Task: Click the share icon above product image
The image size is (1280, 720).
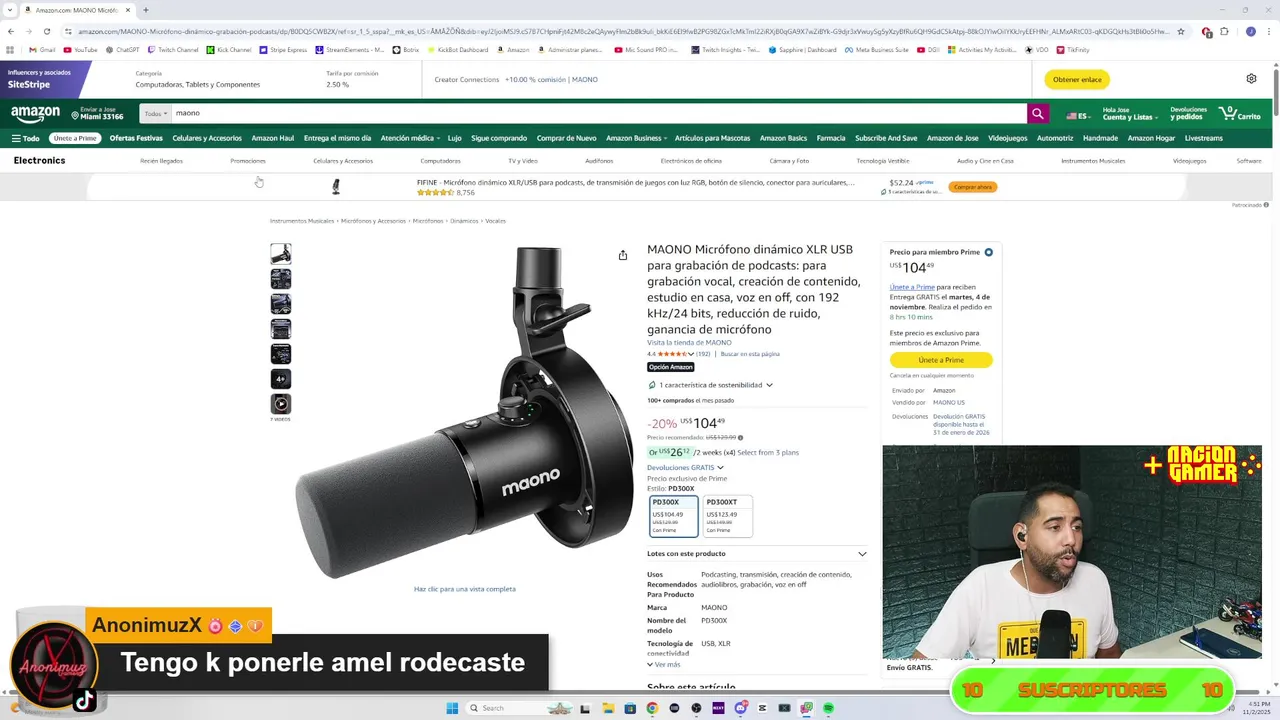Action: (623, 255)
